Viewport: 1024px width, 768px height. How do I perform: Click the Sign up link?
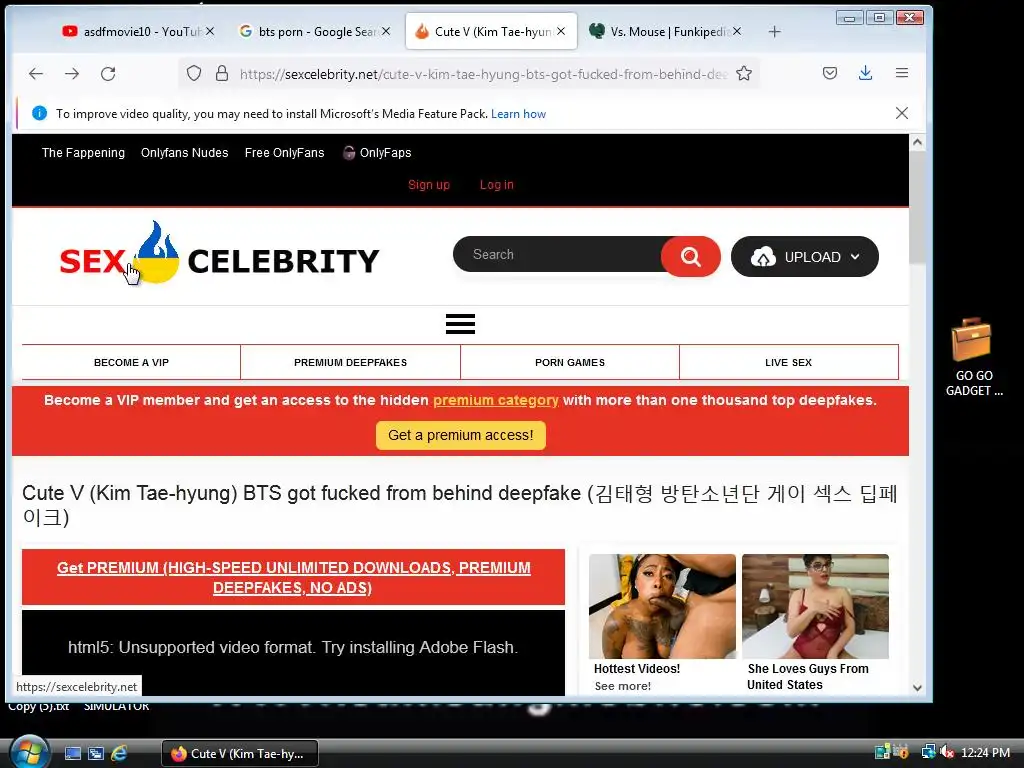[x=429, y=185]
